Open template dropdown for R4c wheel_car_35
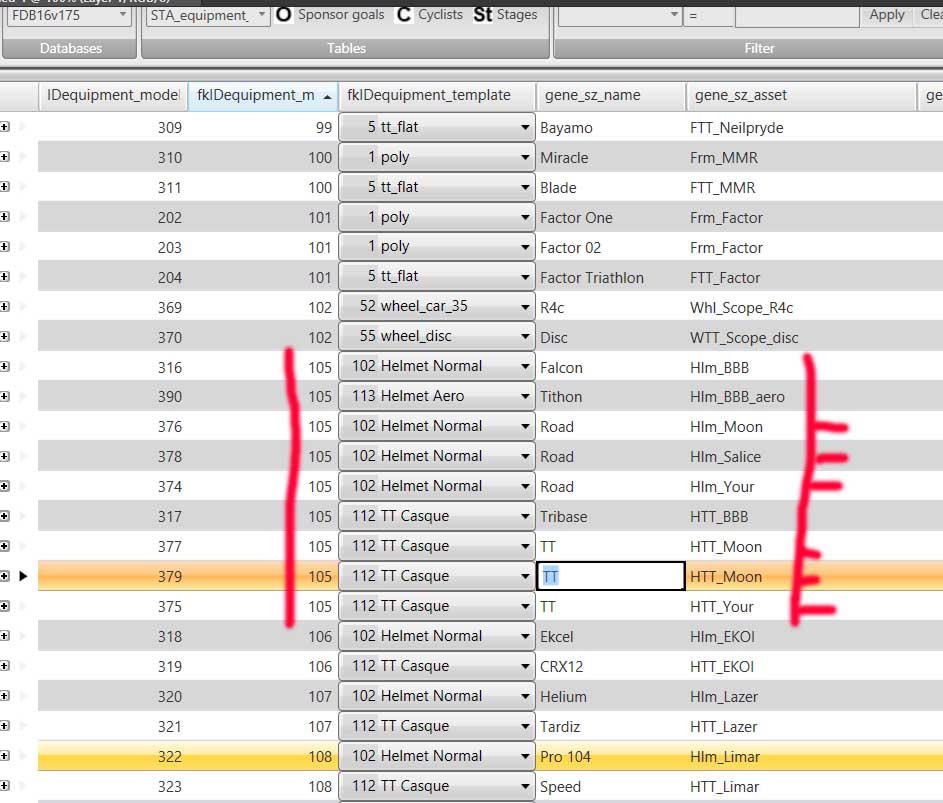 [x=525, y=307]
